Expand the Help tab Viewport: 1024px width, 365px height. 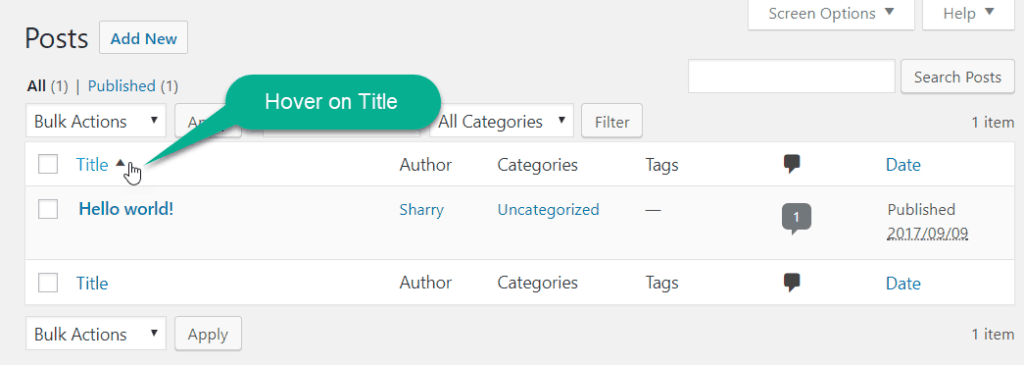coord(968,13)
